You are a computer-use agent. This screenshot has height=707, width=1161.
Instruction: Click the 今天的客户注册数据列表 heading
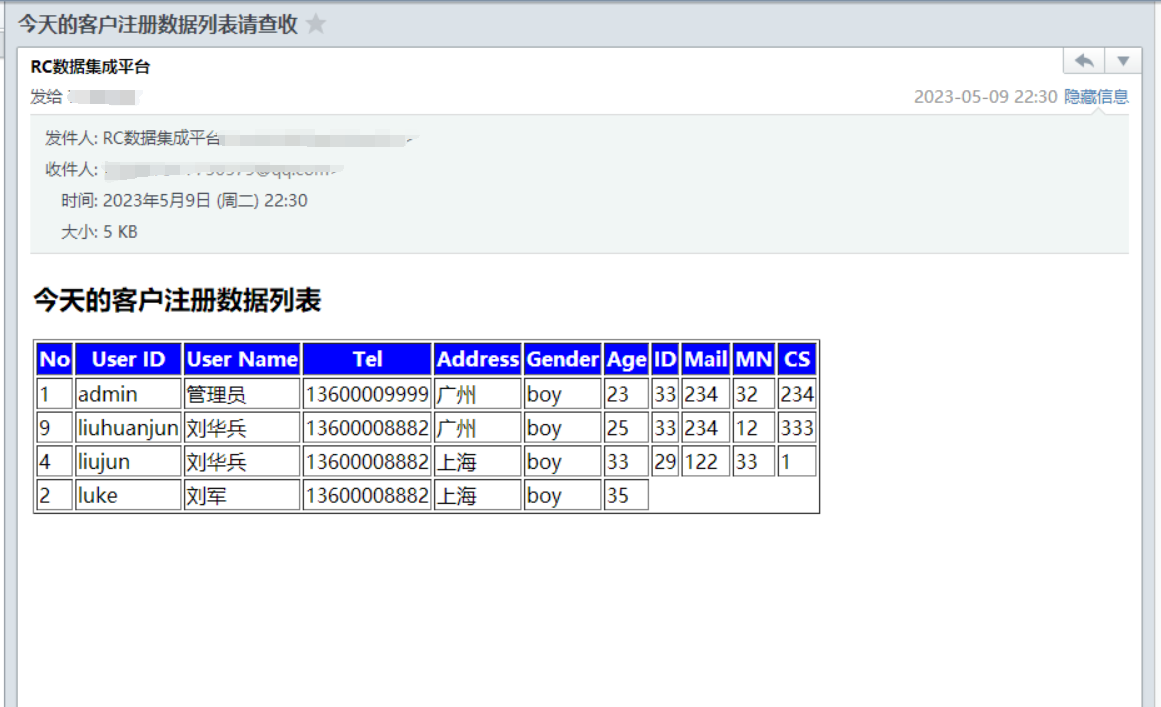pos(177,300)
